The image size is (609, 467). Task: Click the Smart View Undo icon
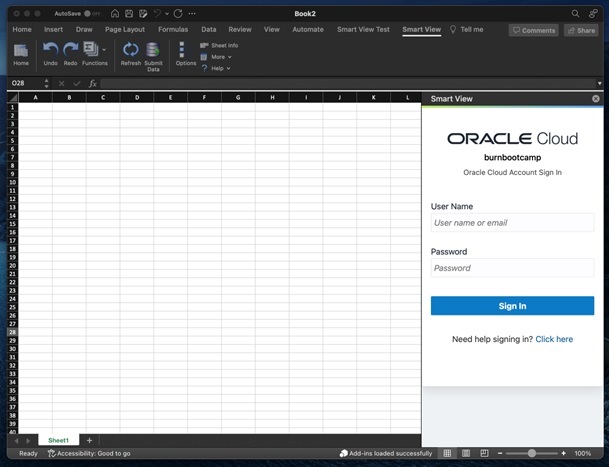click(50, 51)
